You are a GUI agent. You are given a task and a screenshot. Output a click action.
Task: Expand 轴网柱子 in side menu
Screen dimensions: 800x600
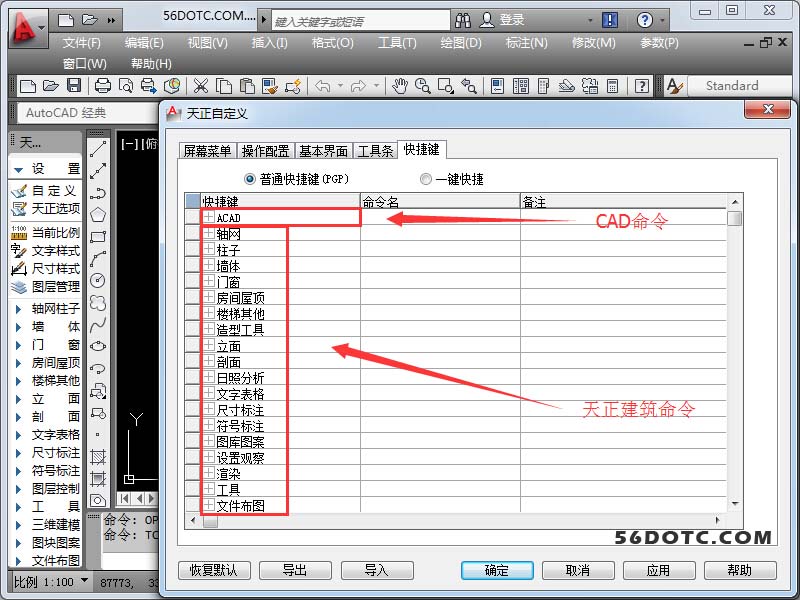pyautogui.click(x=18, y=308)
